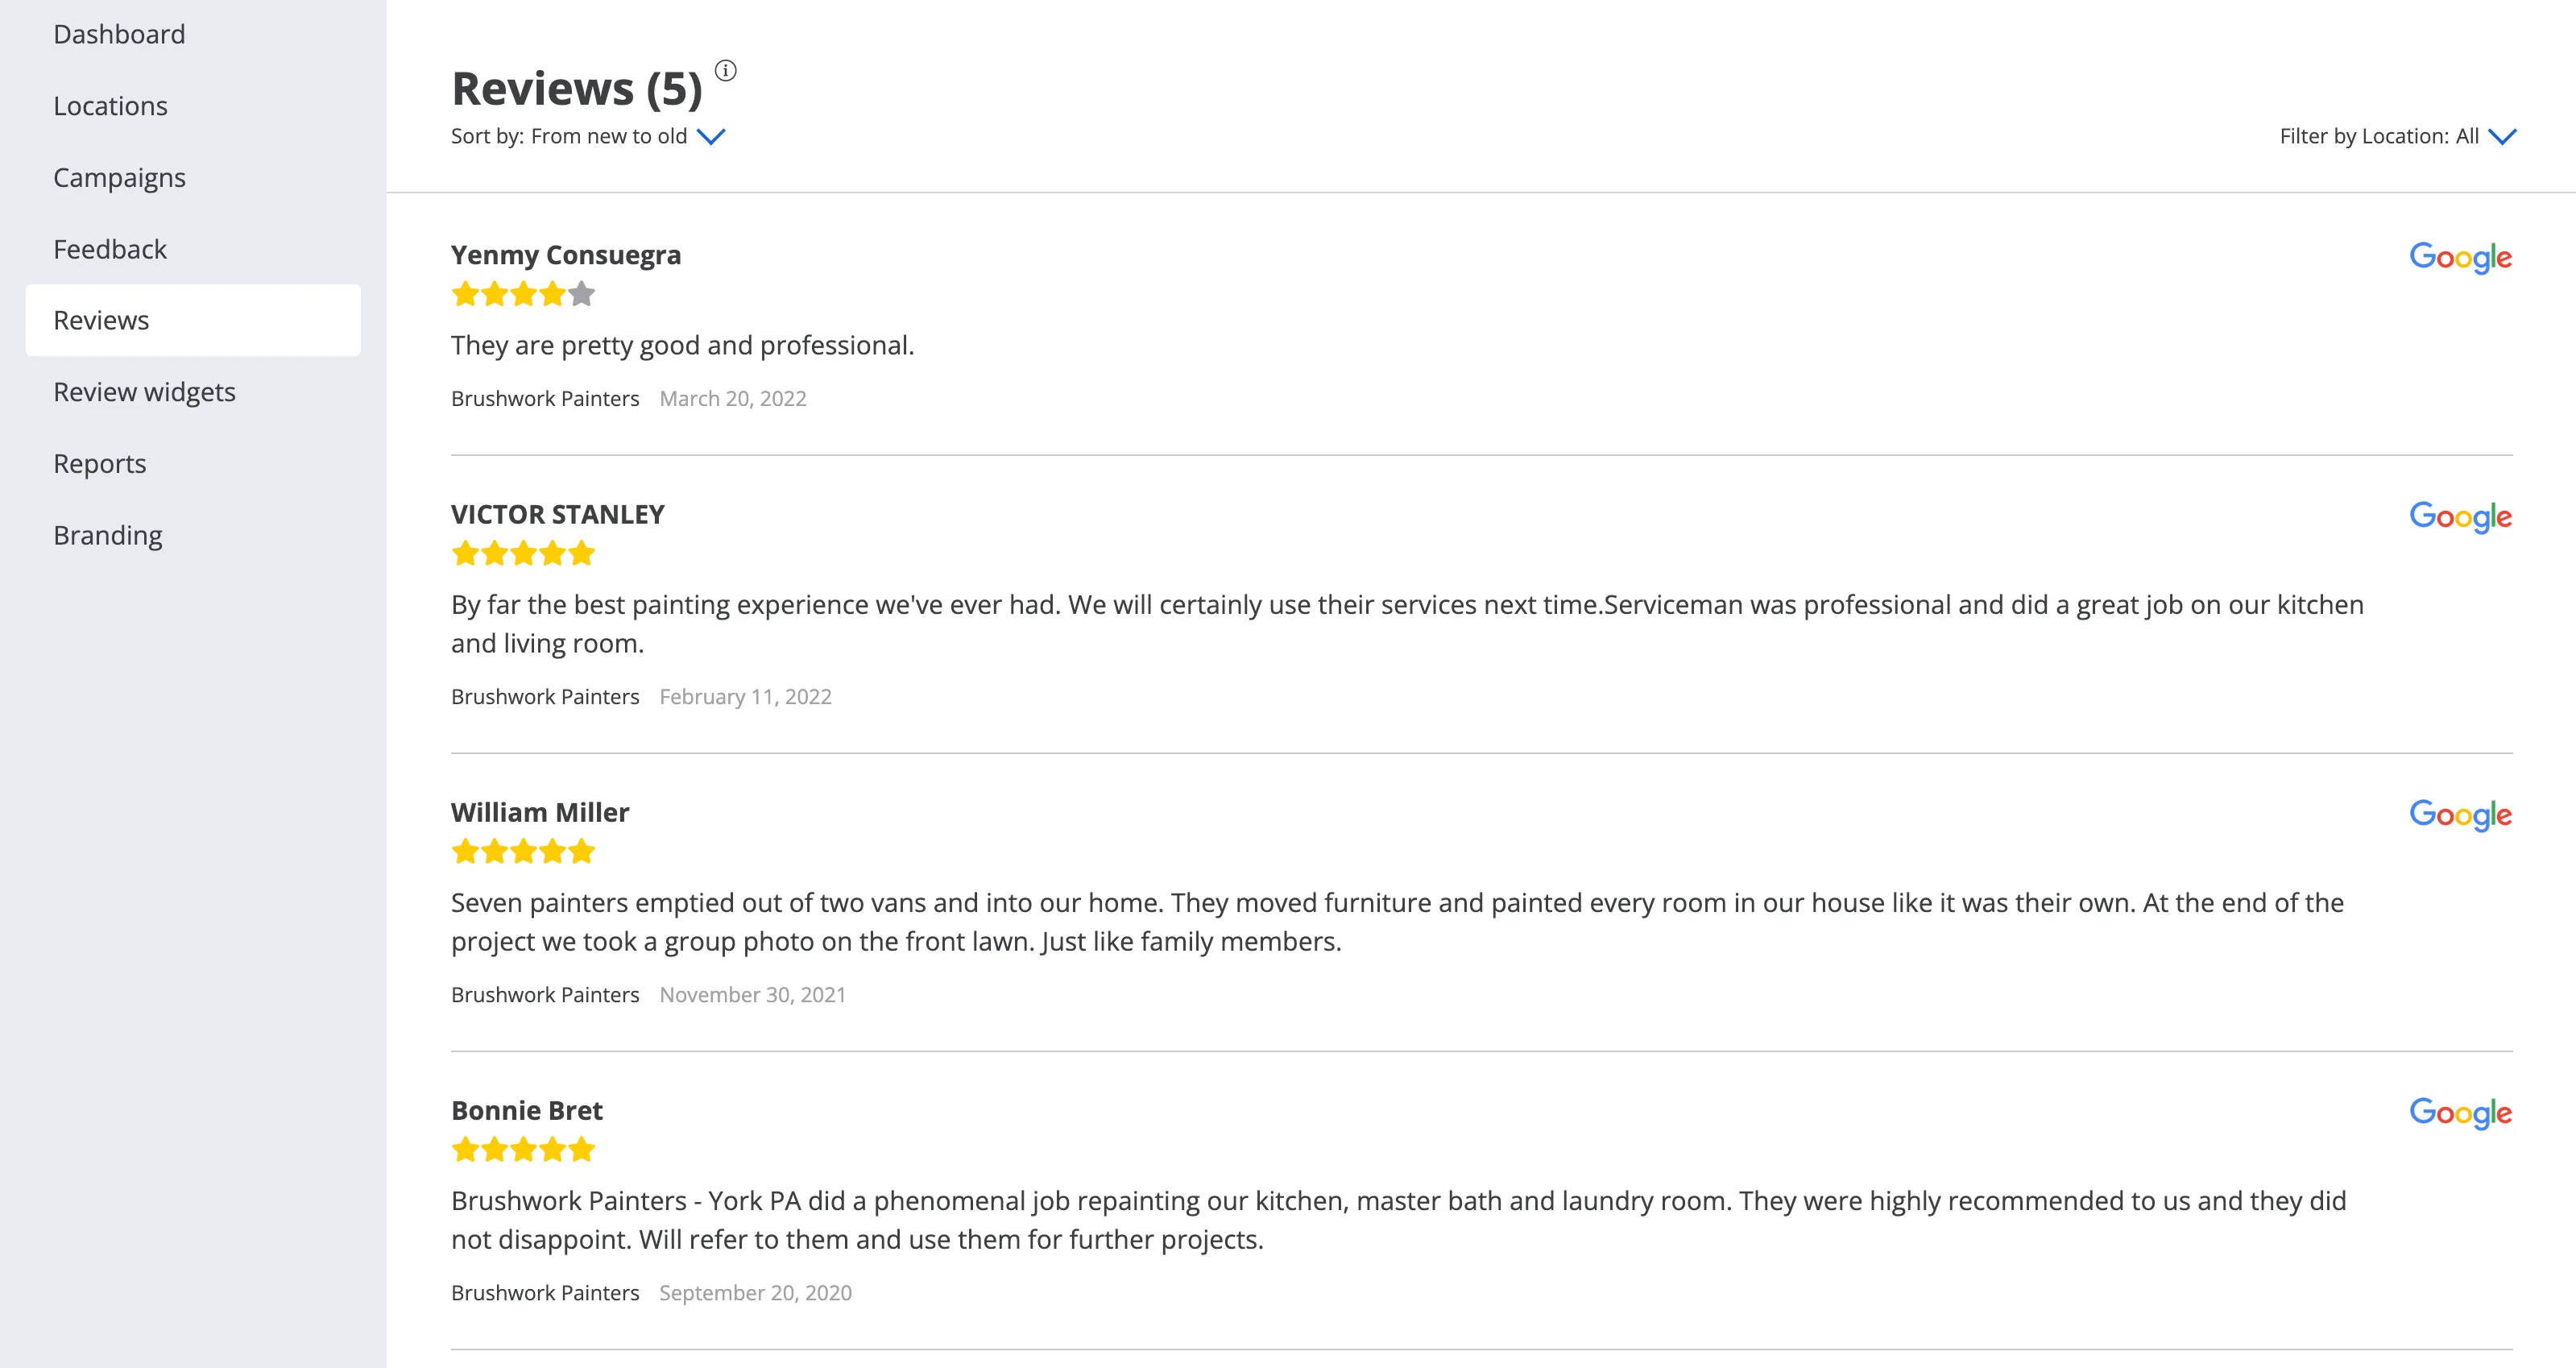Click Bonnie Bret reviewer name
2576x1368 pixels.
[x=527, y=1110]
